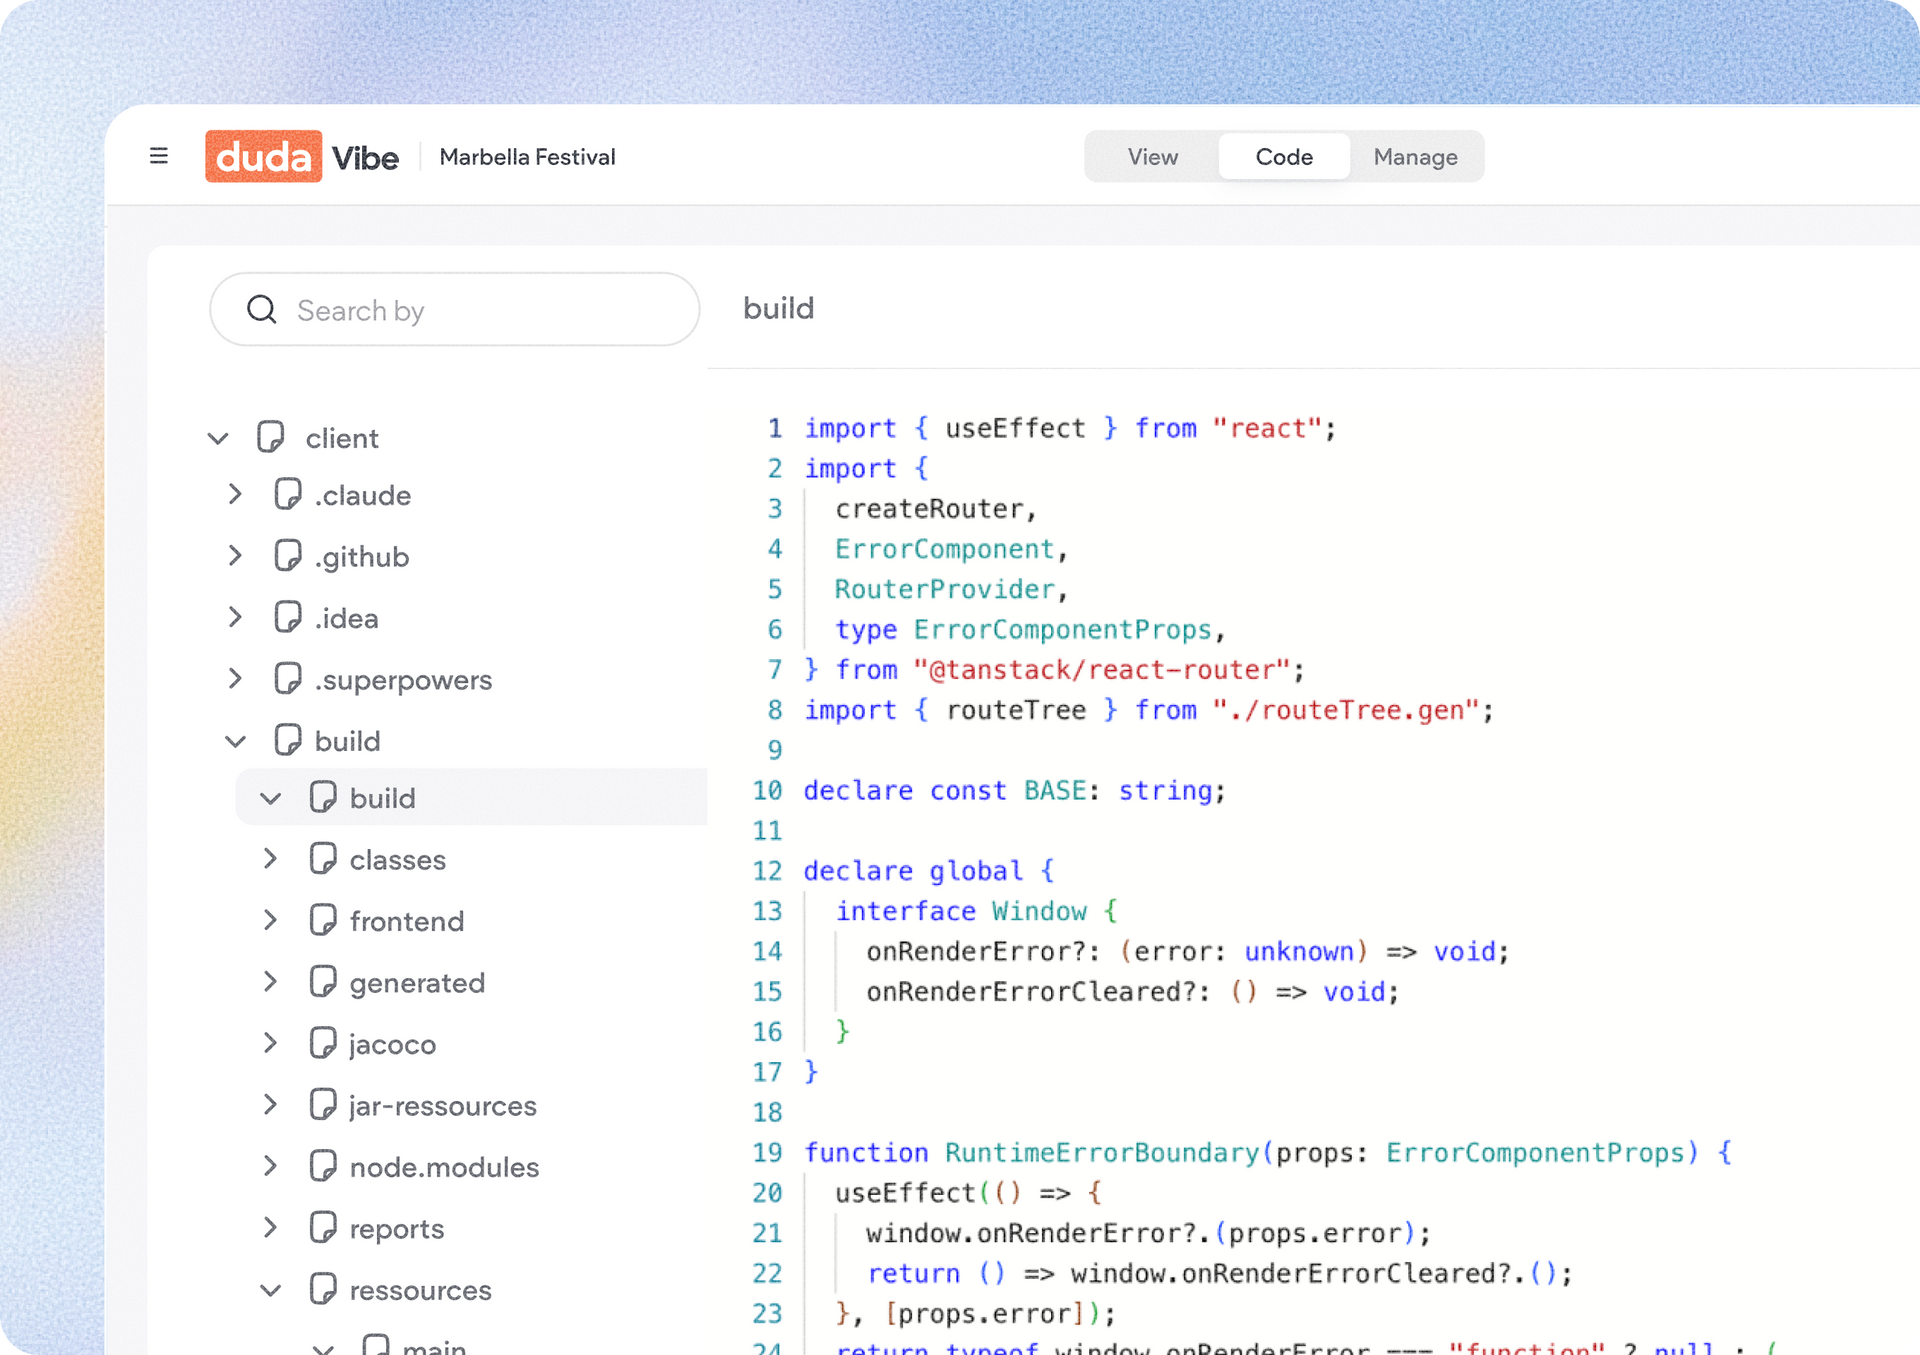Collapse the client folder chevron
The image size is (1920, 1355).
click(x=218, y=438)
